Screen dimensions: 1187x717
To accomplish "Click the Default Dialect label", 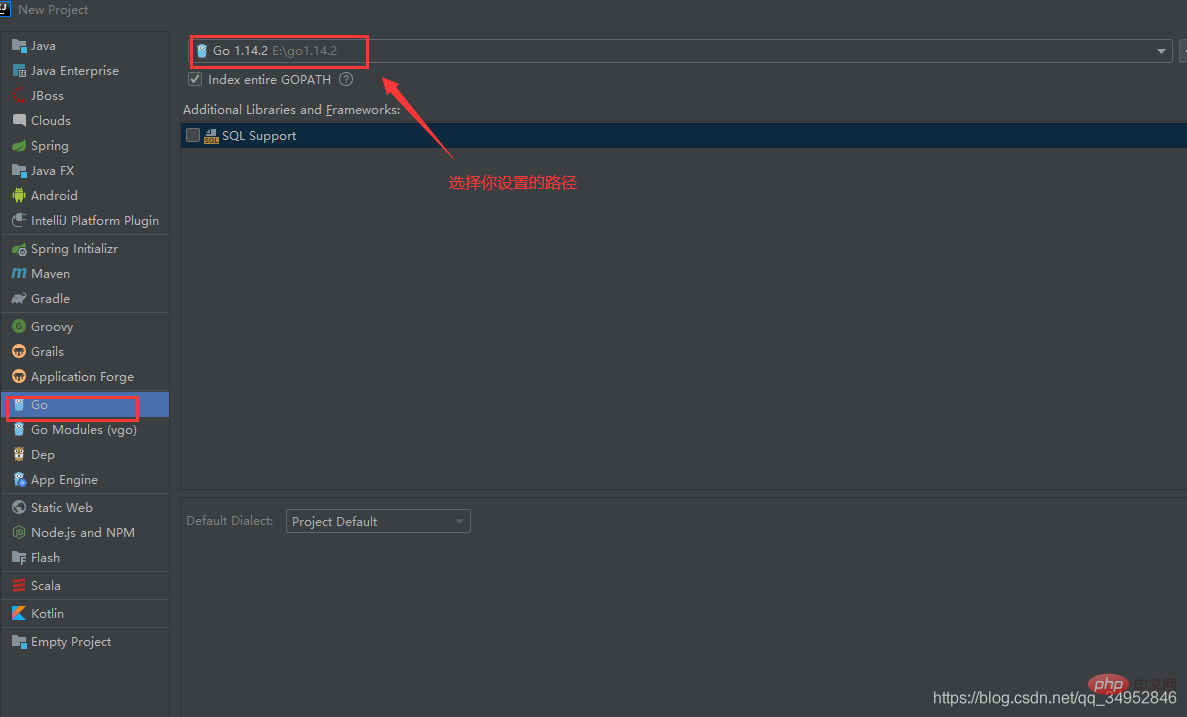I will coord(229,521).
